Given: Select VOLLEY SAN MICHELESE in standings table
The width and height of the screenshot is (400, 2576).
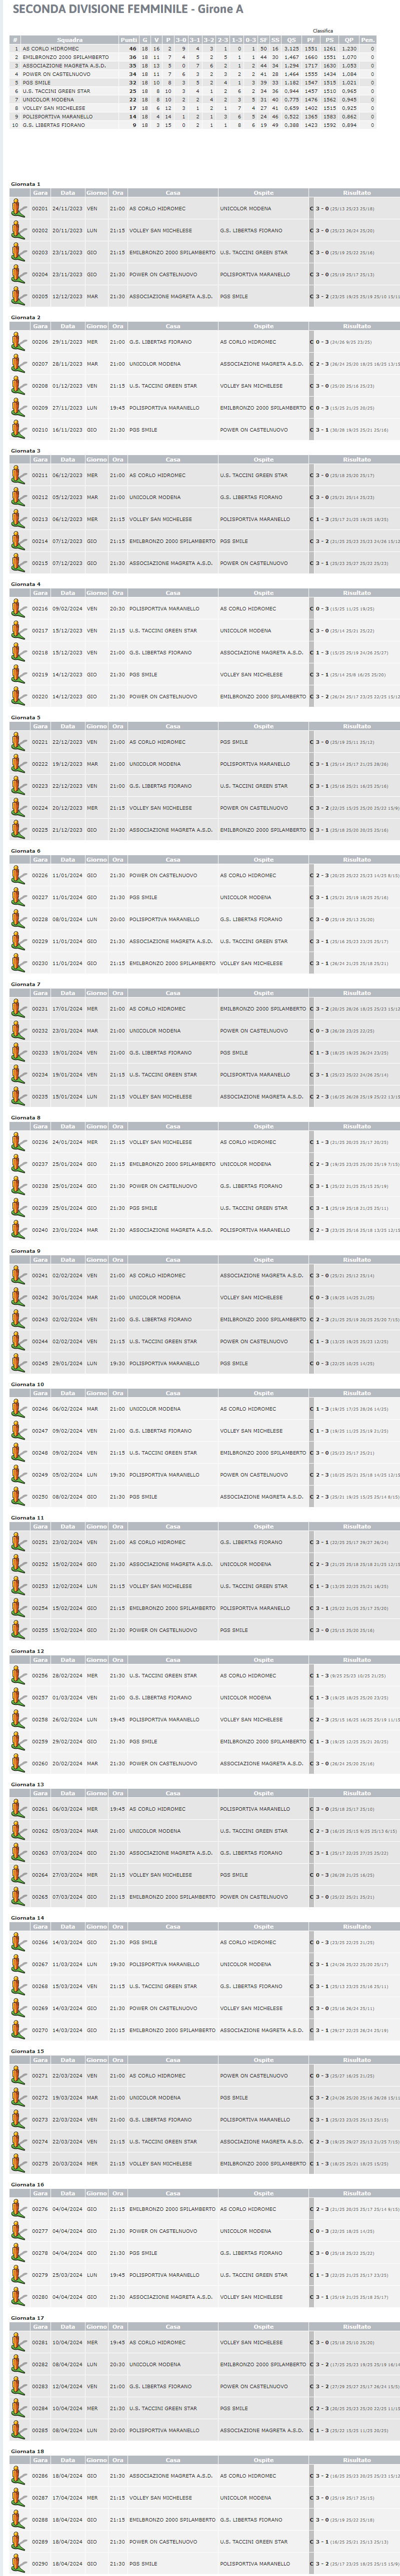Looking at the screenshot, I should [x=54, y=108].
